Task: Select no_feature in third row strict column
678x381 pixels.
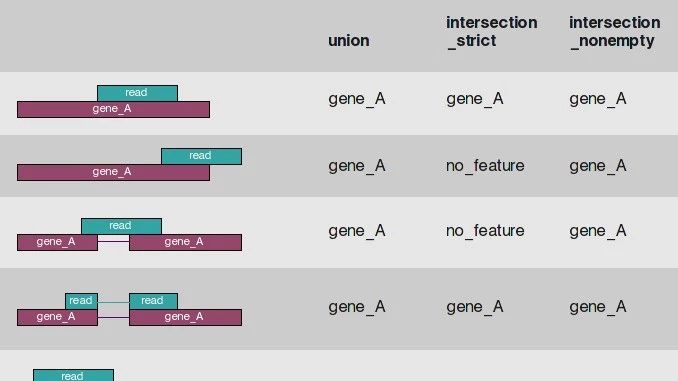Action: pos(485,231)
